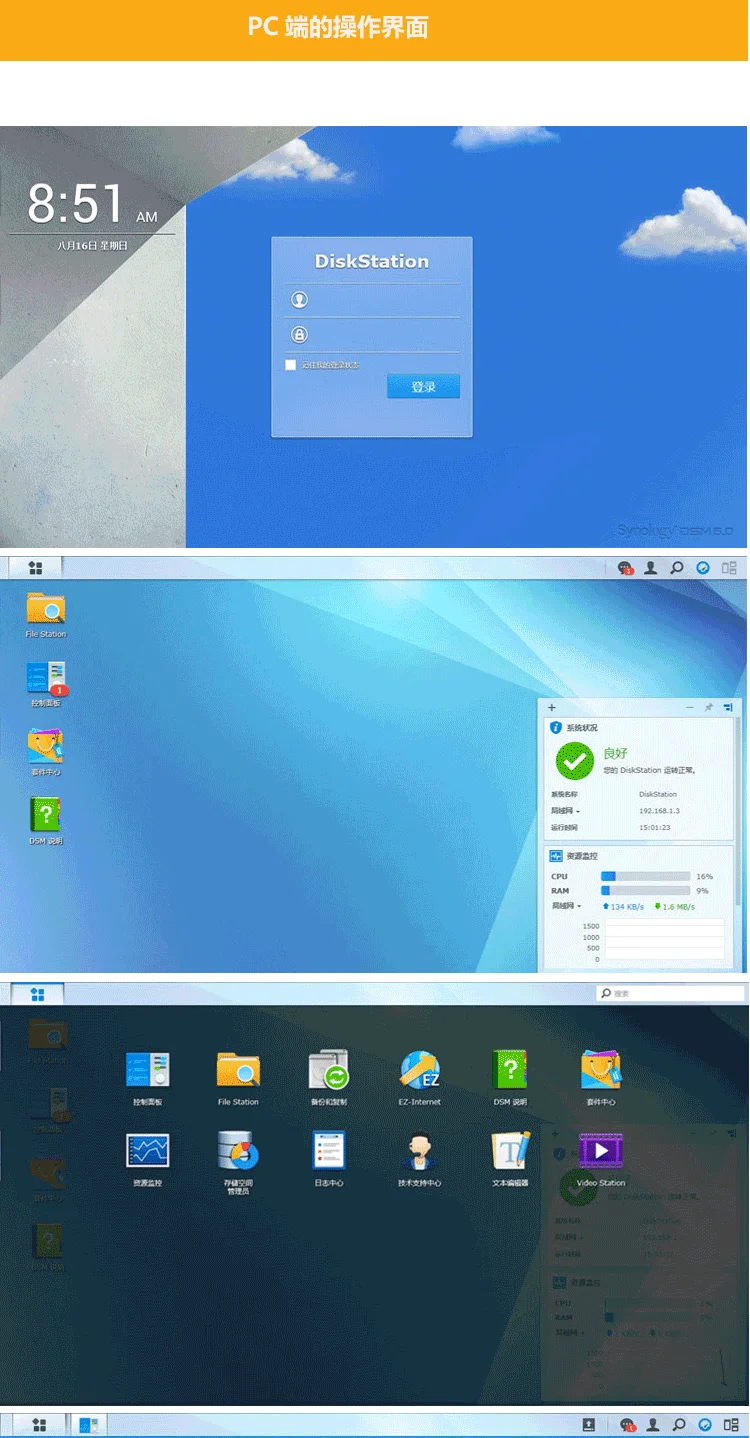
Task: Click the plus icon to add a widget
Action: tap(552, 707)
